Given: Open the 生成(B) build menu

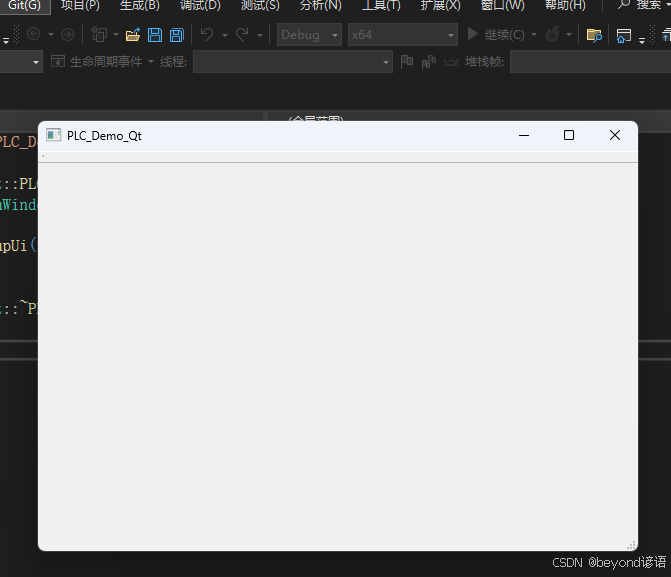Looking at the screenshot, I should point(140,5).
